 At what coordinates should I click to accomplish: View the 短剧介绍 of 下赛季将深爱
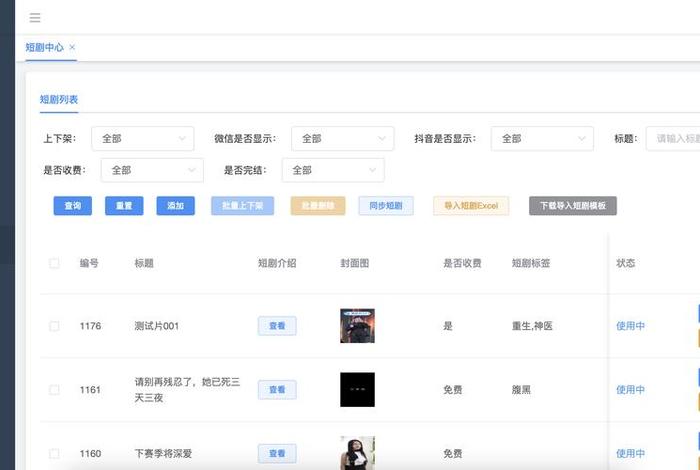[x=277, y=453]
